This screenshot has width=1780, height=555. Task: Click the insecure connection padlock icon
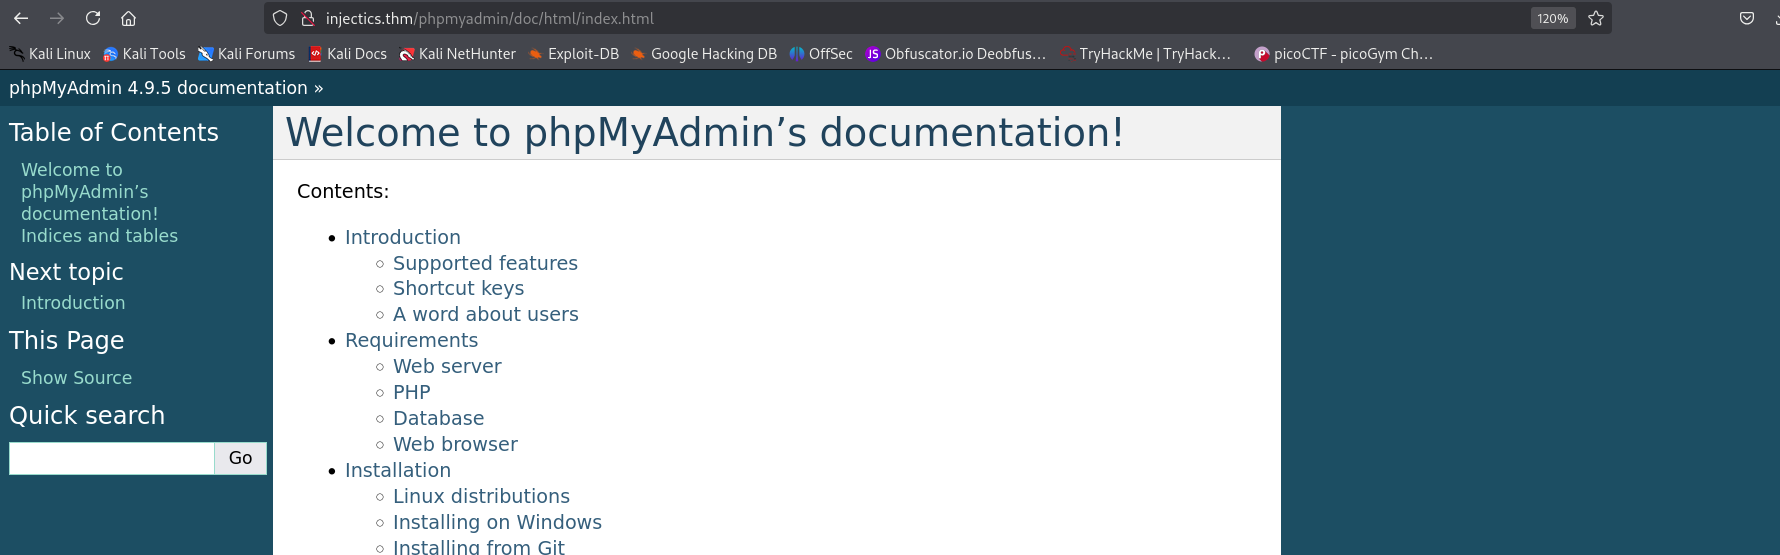tap(308, 18)
